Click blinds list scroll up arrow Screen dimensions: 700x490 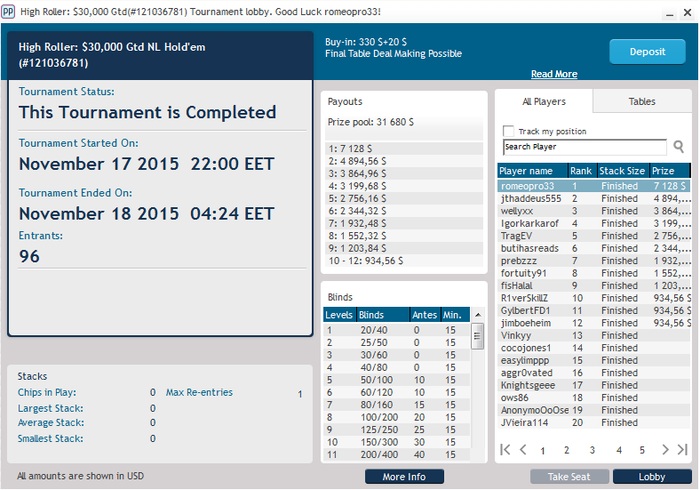(x=478, y=315)
